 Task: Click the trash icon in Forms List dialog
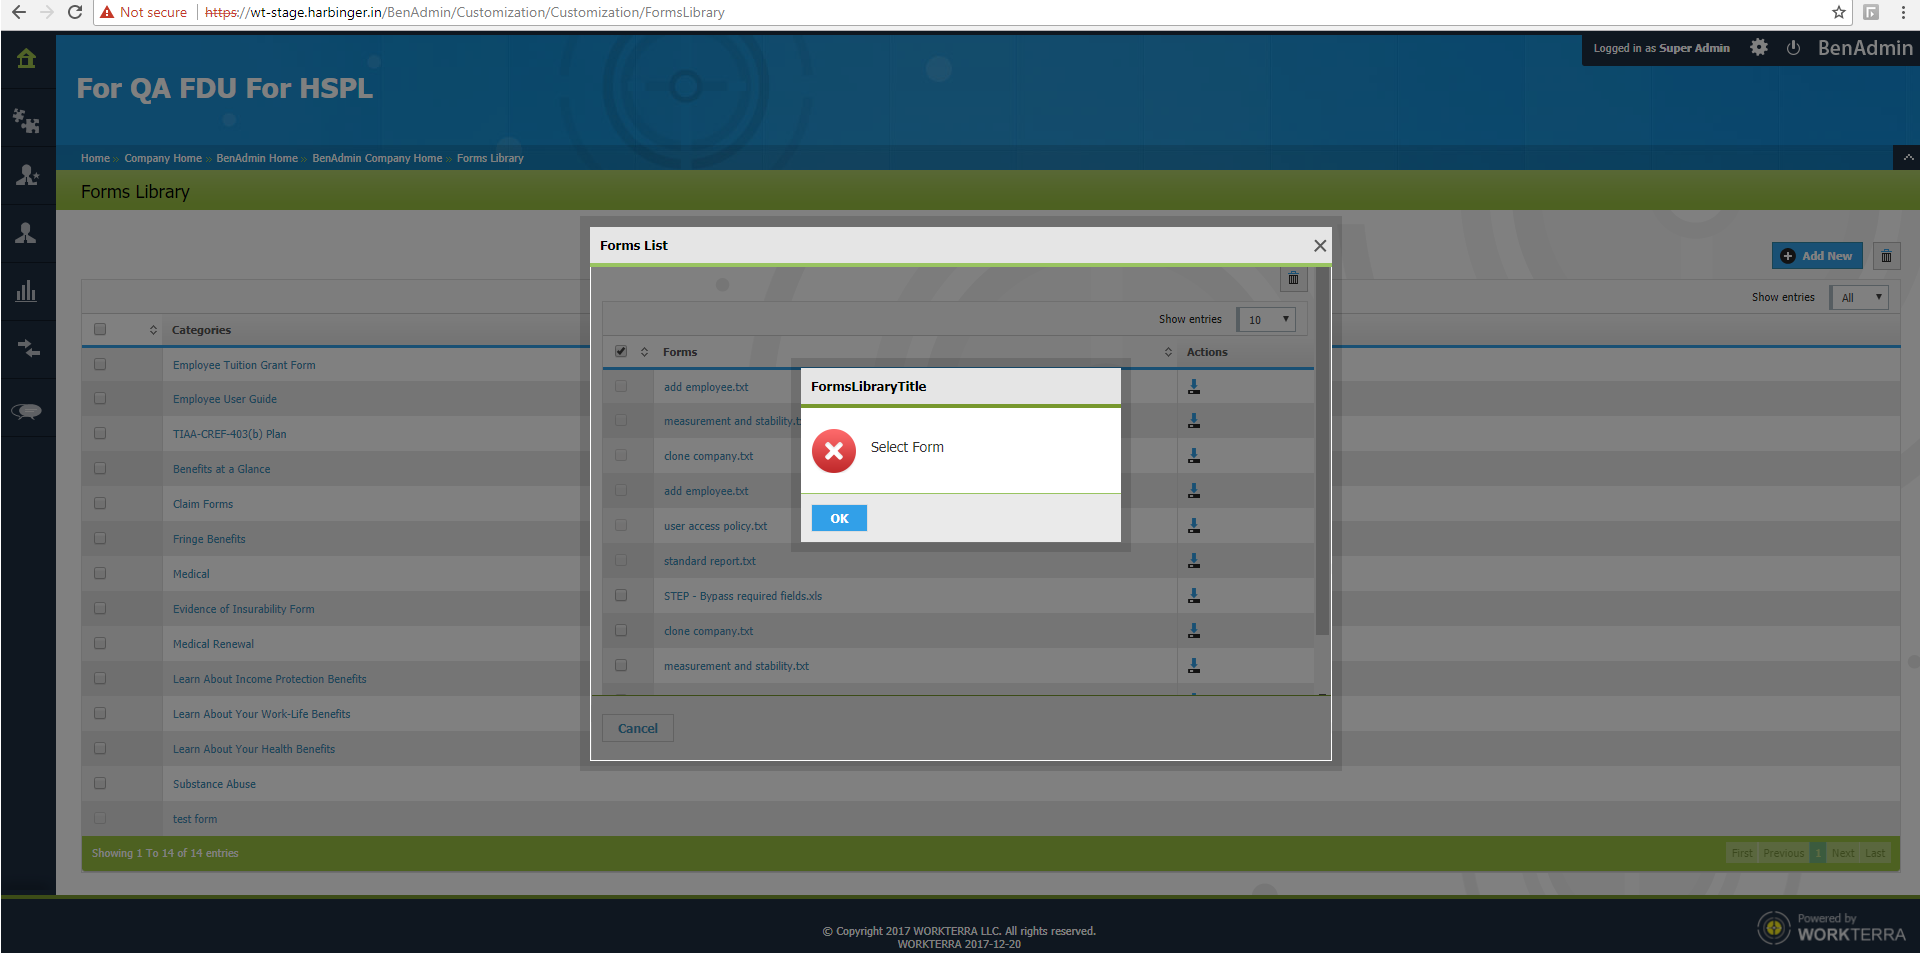coord(1293,279)
